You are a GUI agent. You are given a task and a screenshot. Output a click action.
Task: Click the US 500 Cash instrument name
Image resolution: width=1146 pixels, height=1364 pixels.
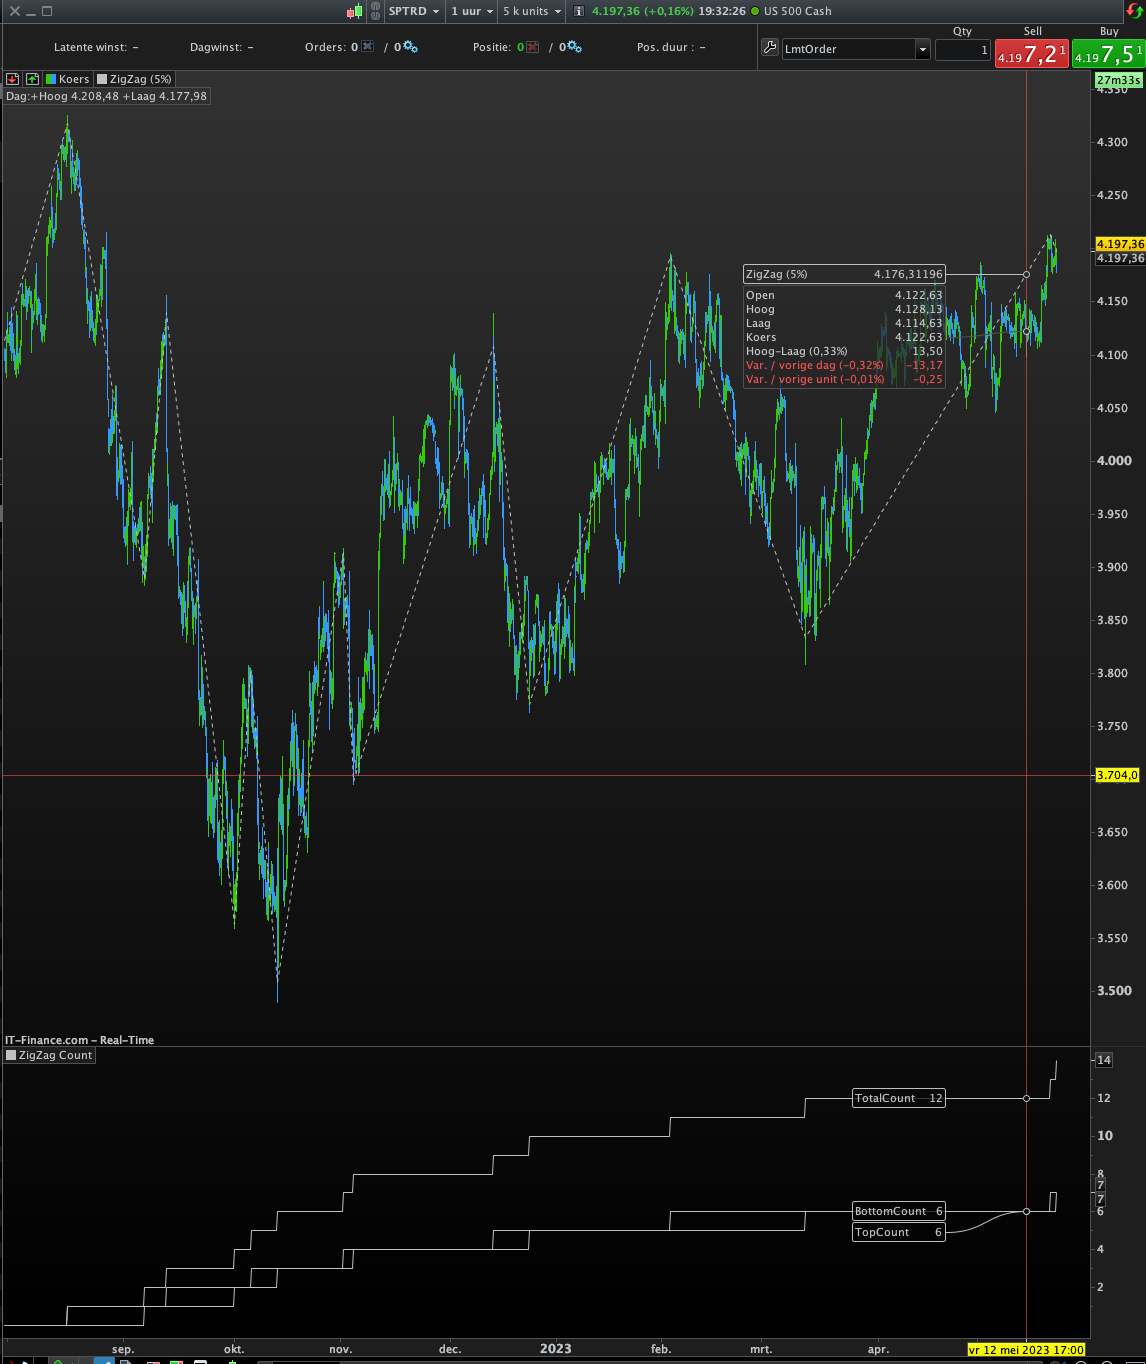[798, 11]
